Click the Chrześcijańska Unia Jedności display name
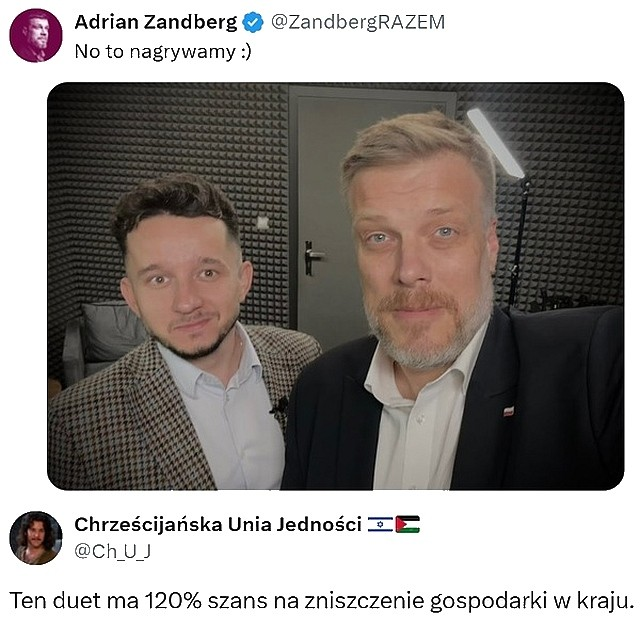The image size is (640, 624). 218,524
